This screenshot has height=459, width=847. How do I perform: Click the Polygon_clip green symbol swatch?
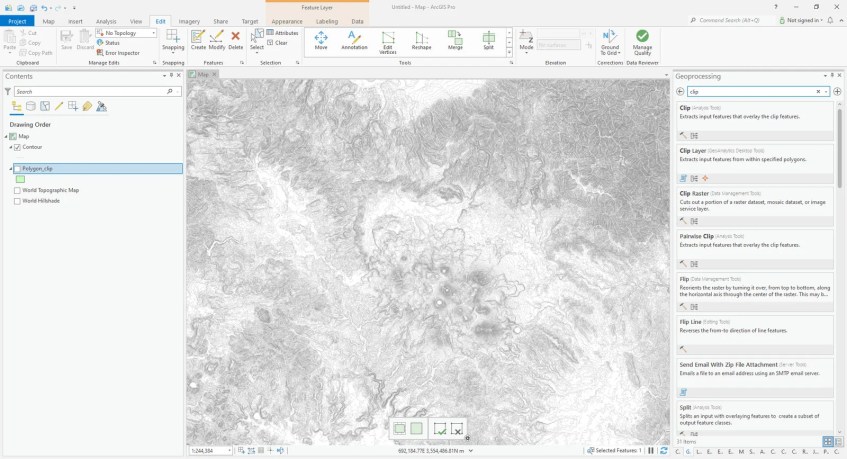(21, 179)
